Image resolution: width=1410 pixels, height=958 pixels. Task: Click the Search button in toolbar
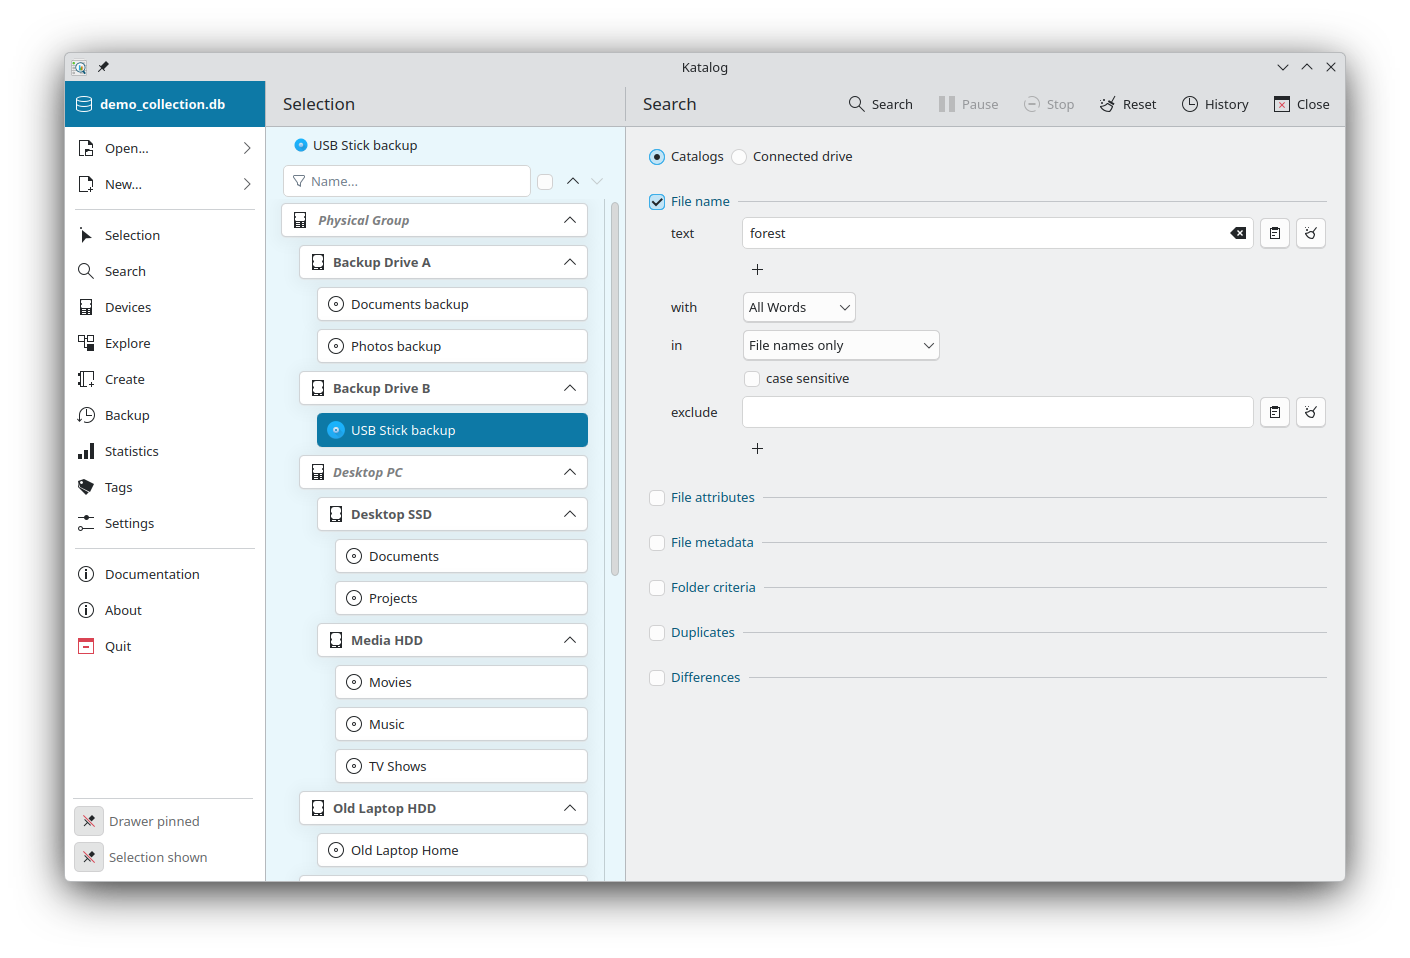click(881, 104)
